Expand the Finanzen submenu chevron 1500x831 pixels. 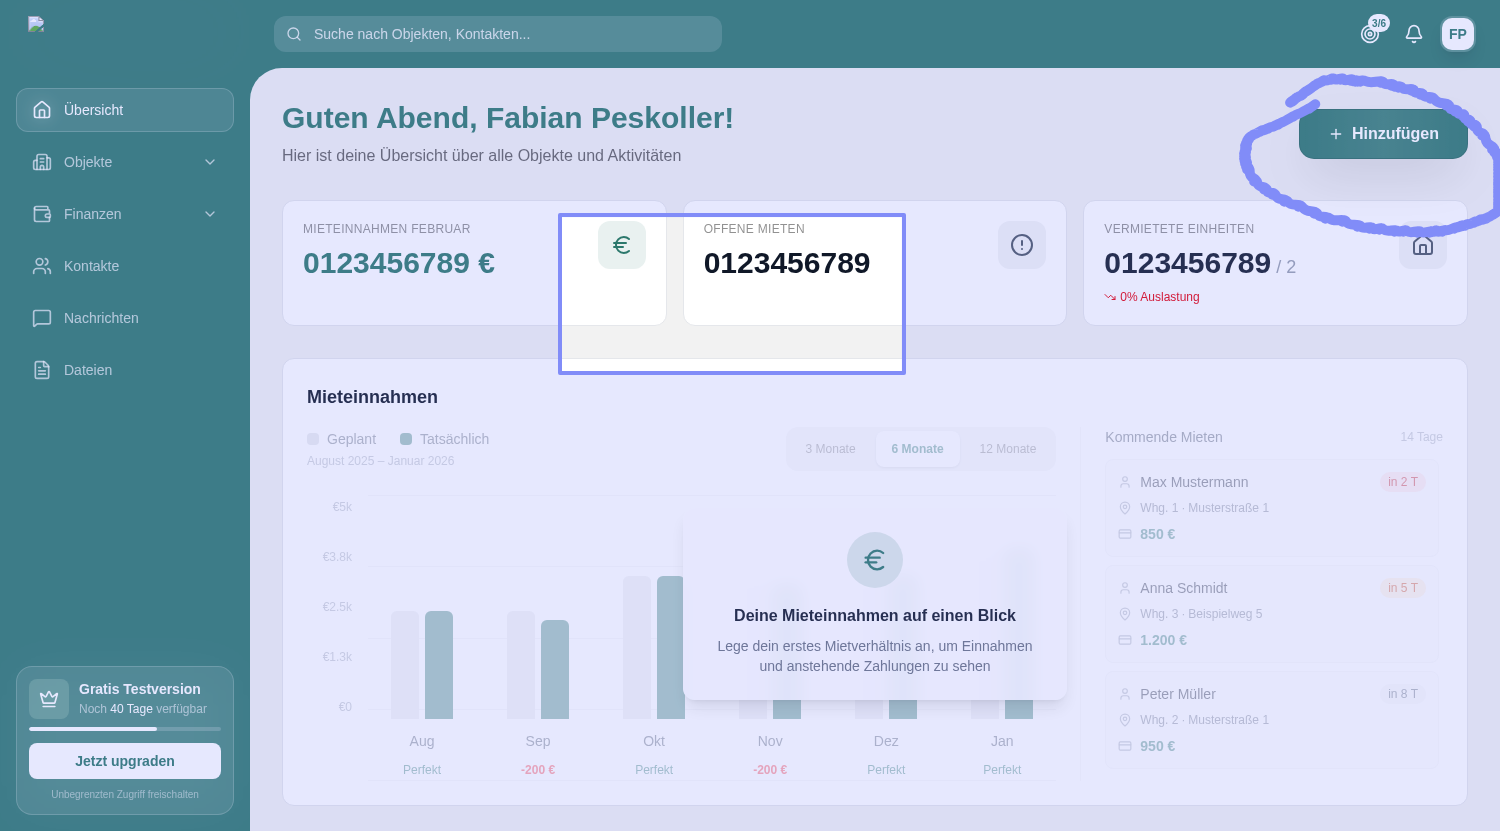[x=210, y=214]
